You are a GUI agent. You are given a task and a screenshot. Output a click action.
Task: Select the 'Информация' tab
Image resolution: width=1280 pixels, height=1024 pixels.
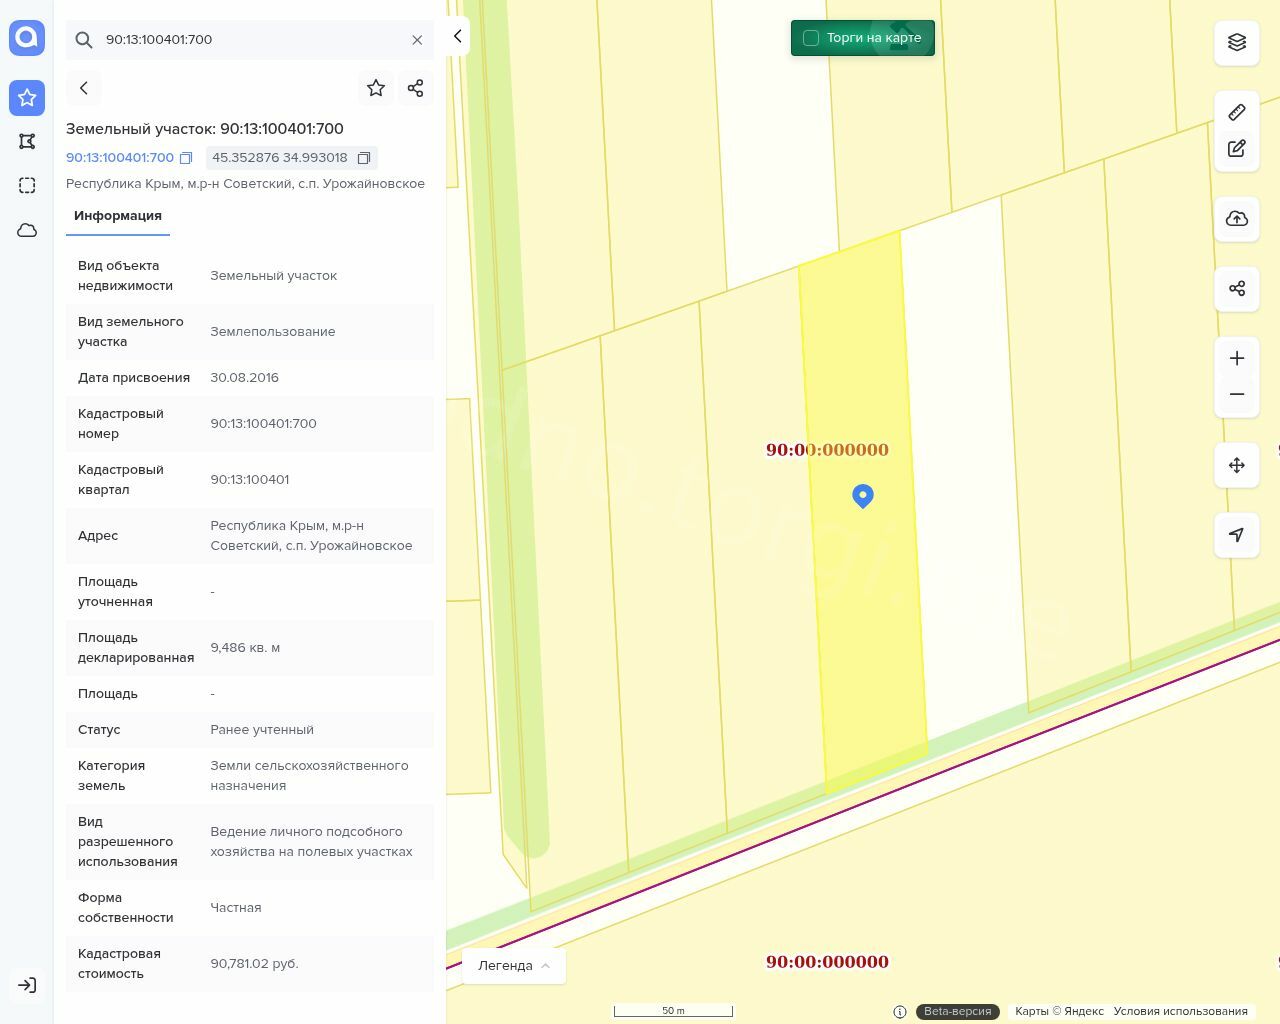[x=118, y=216]
